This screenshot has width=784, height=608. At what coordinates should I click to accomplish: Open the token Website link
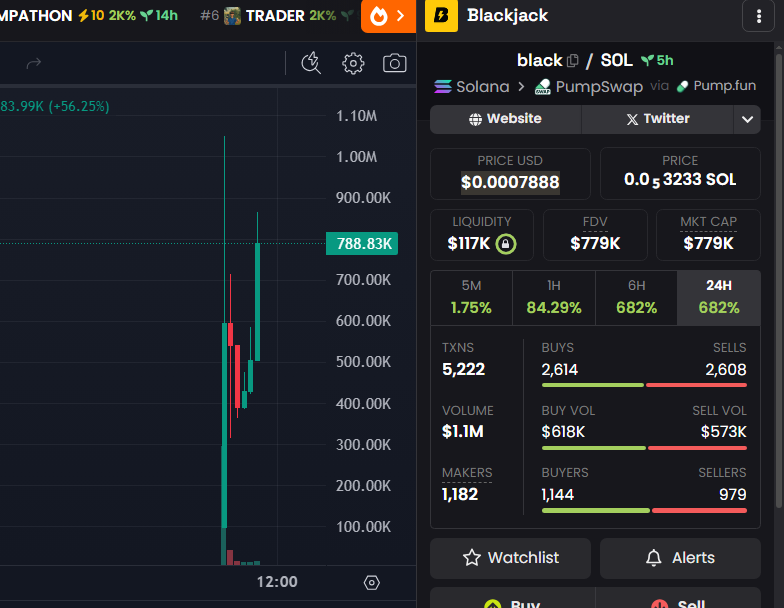pyautogui.click(x=506, y=119)
